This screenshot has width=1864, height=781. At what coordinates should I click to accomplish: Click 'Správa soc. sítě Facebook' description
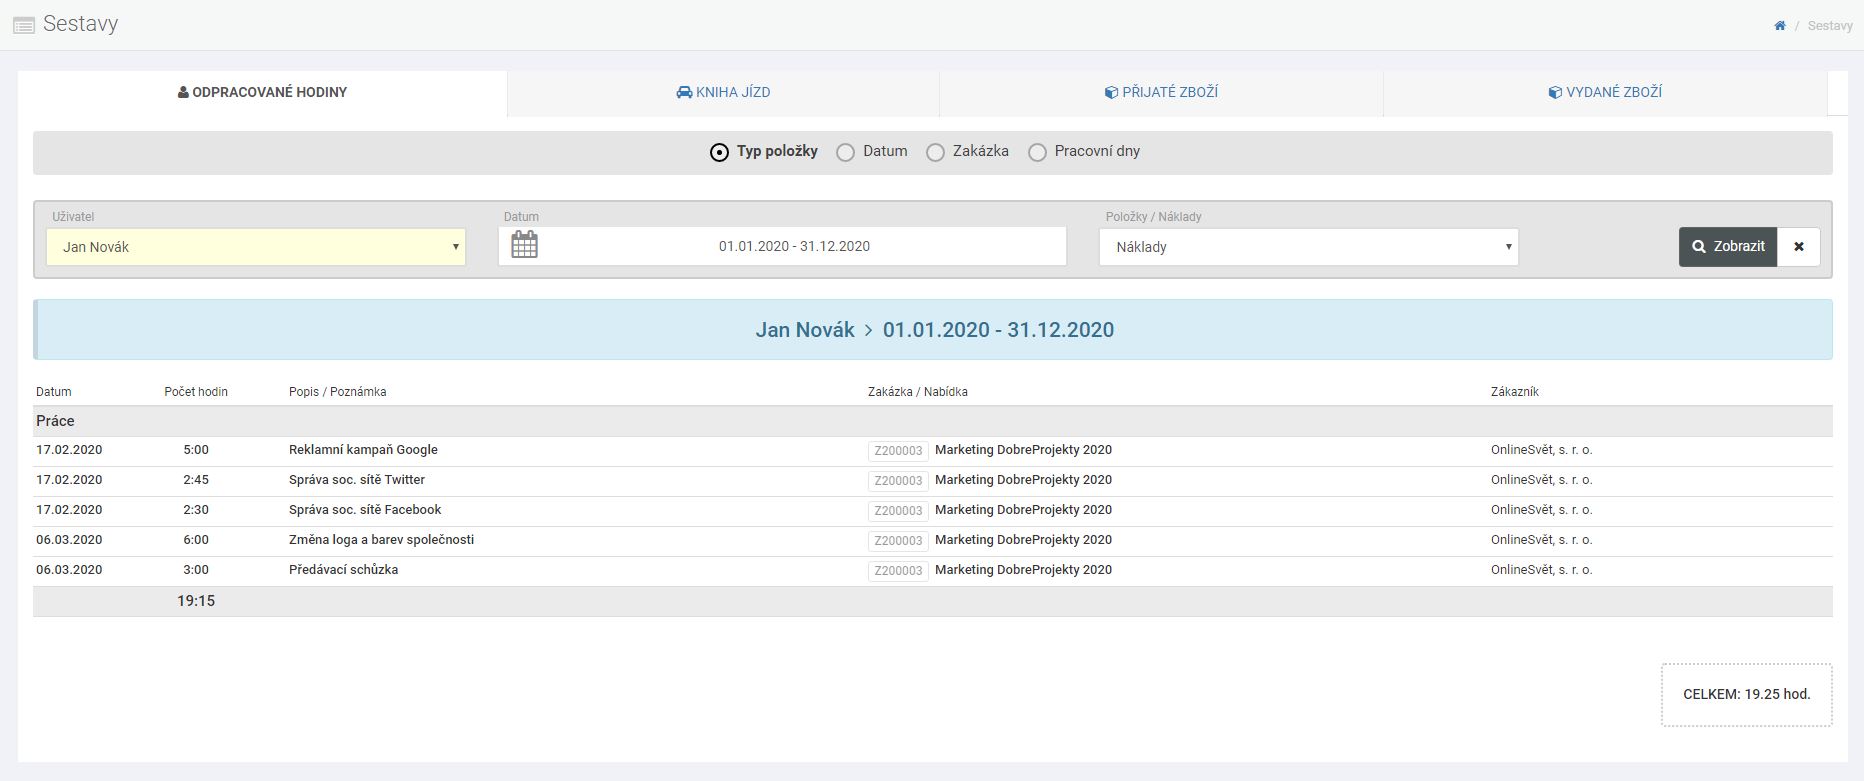point(365,510)
